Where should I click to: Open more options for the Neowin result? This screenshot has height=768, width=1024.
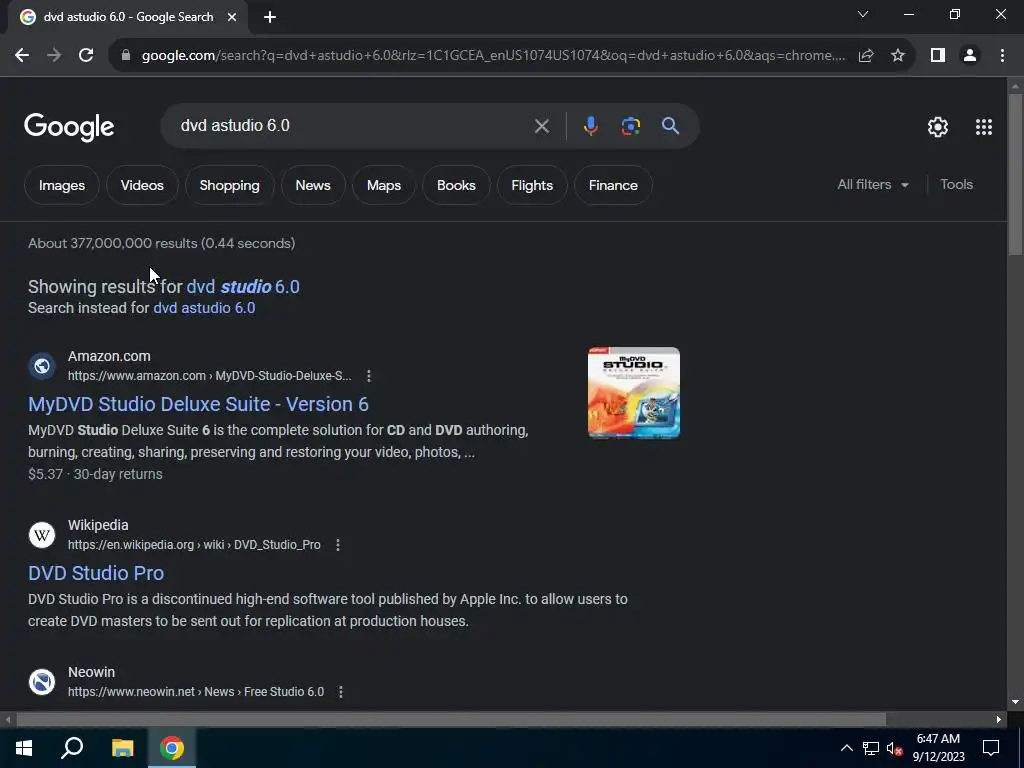coord(341,692)
